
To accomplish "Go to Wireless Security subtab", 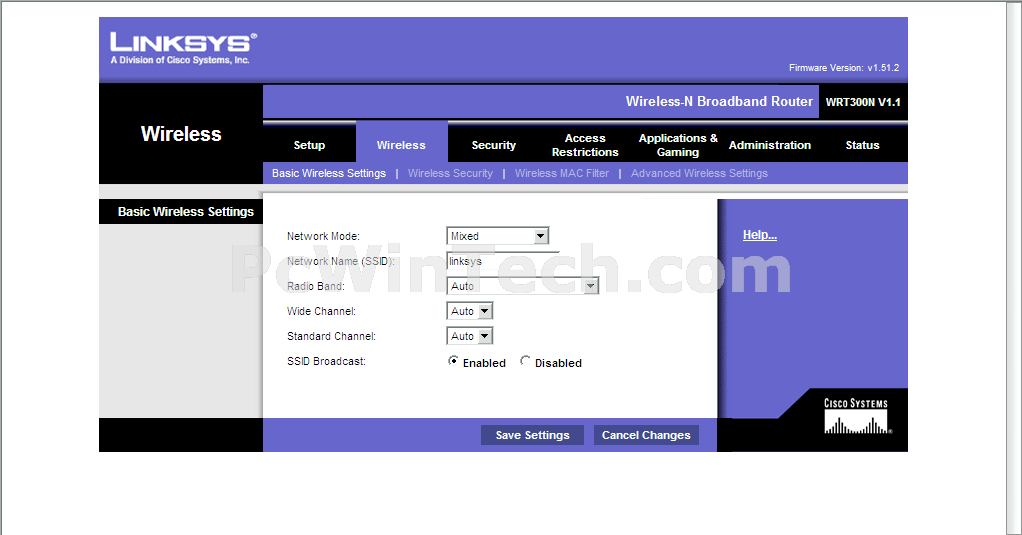I will tap(450, 173).
